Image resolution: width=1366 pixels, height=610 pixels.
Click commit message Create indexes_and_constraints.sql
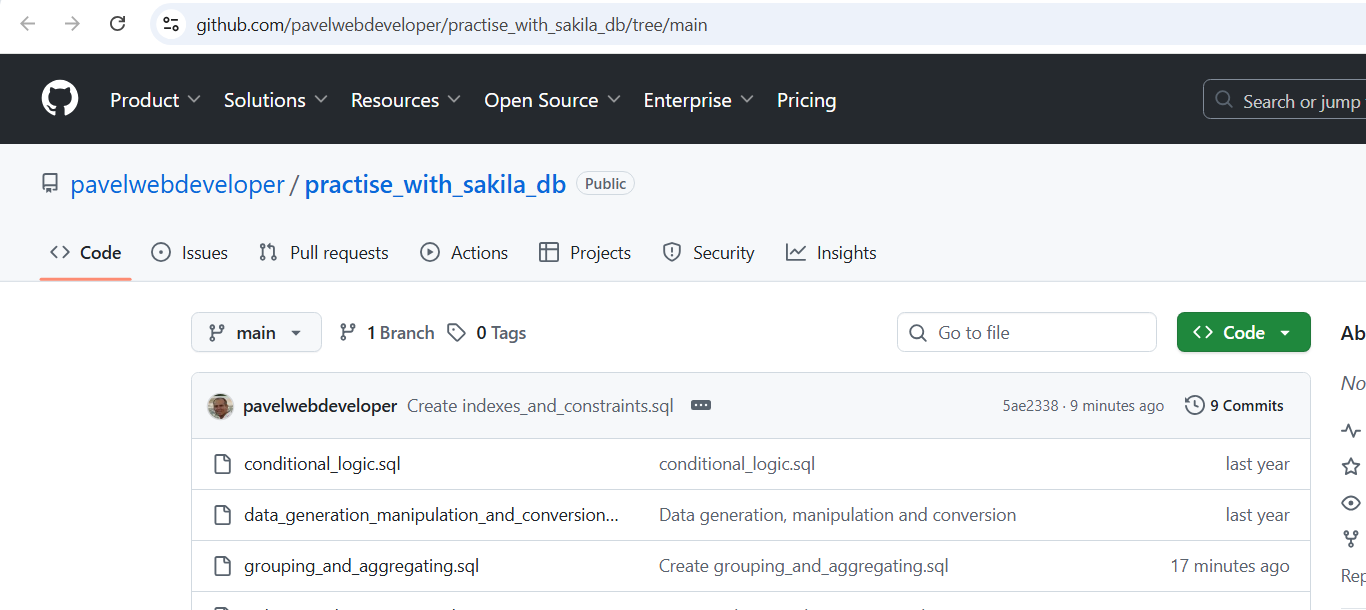point(540,406)
